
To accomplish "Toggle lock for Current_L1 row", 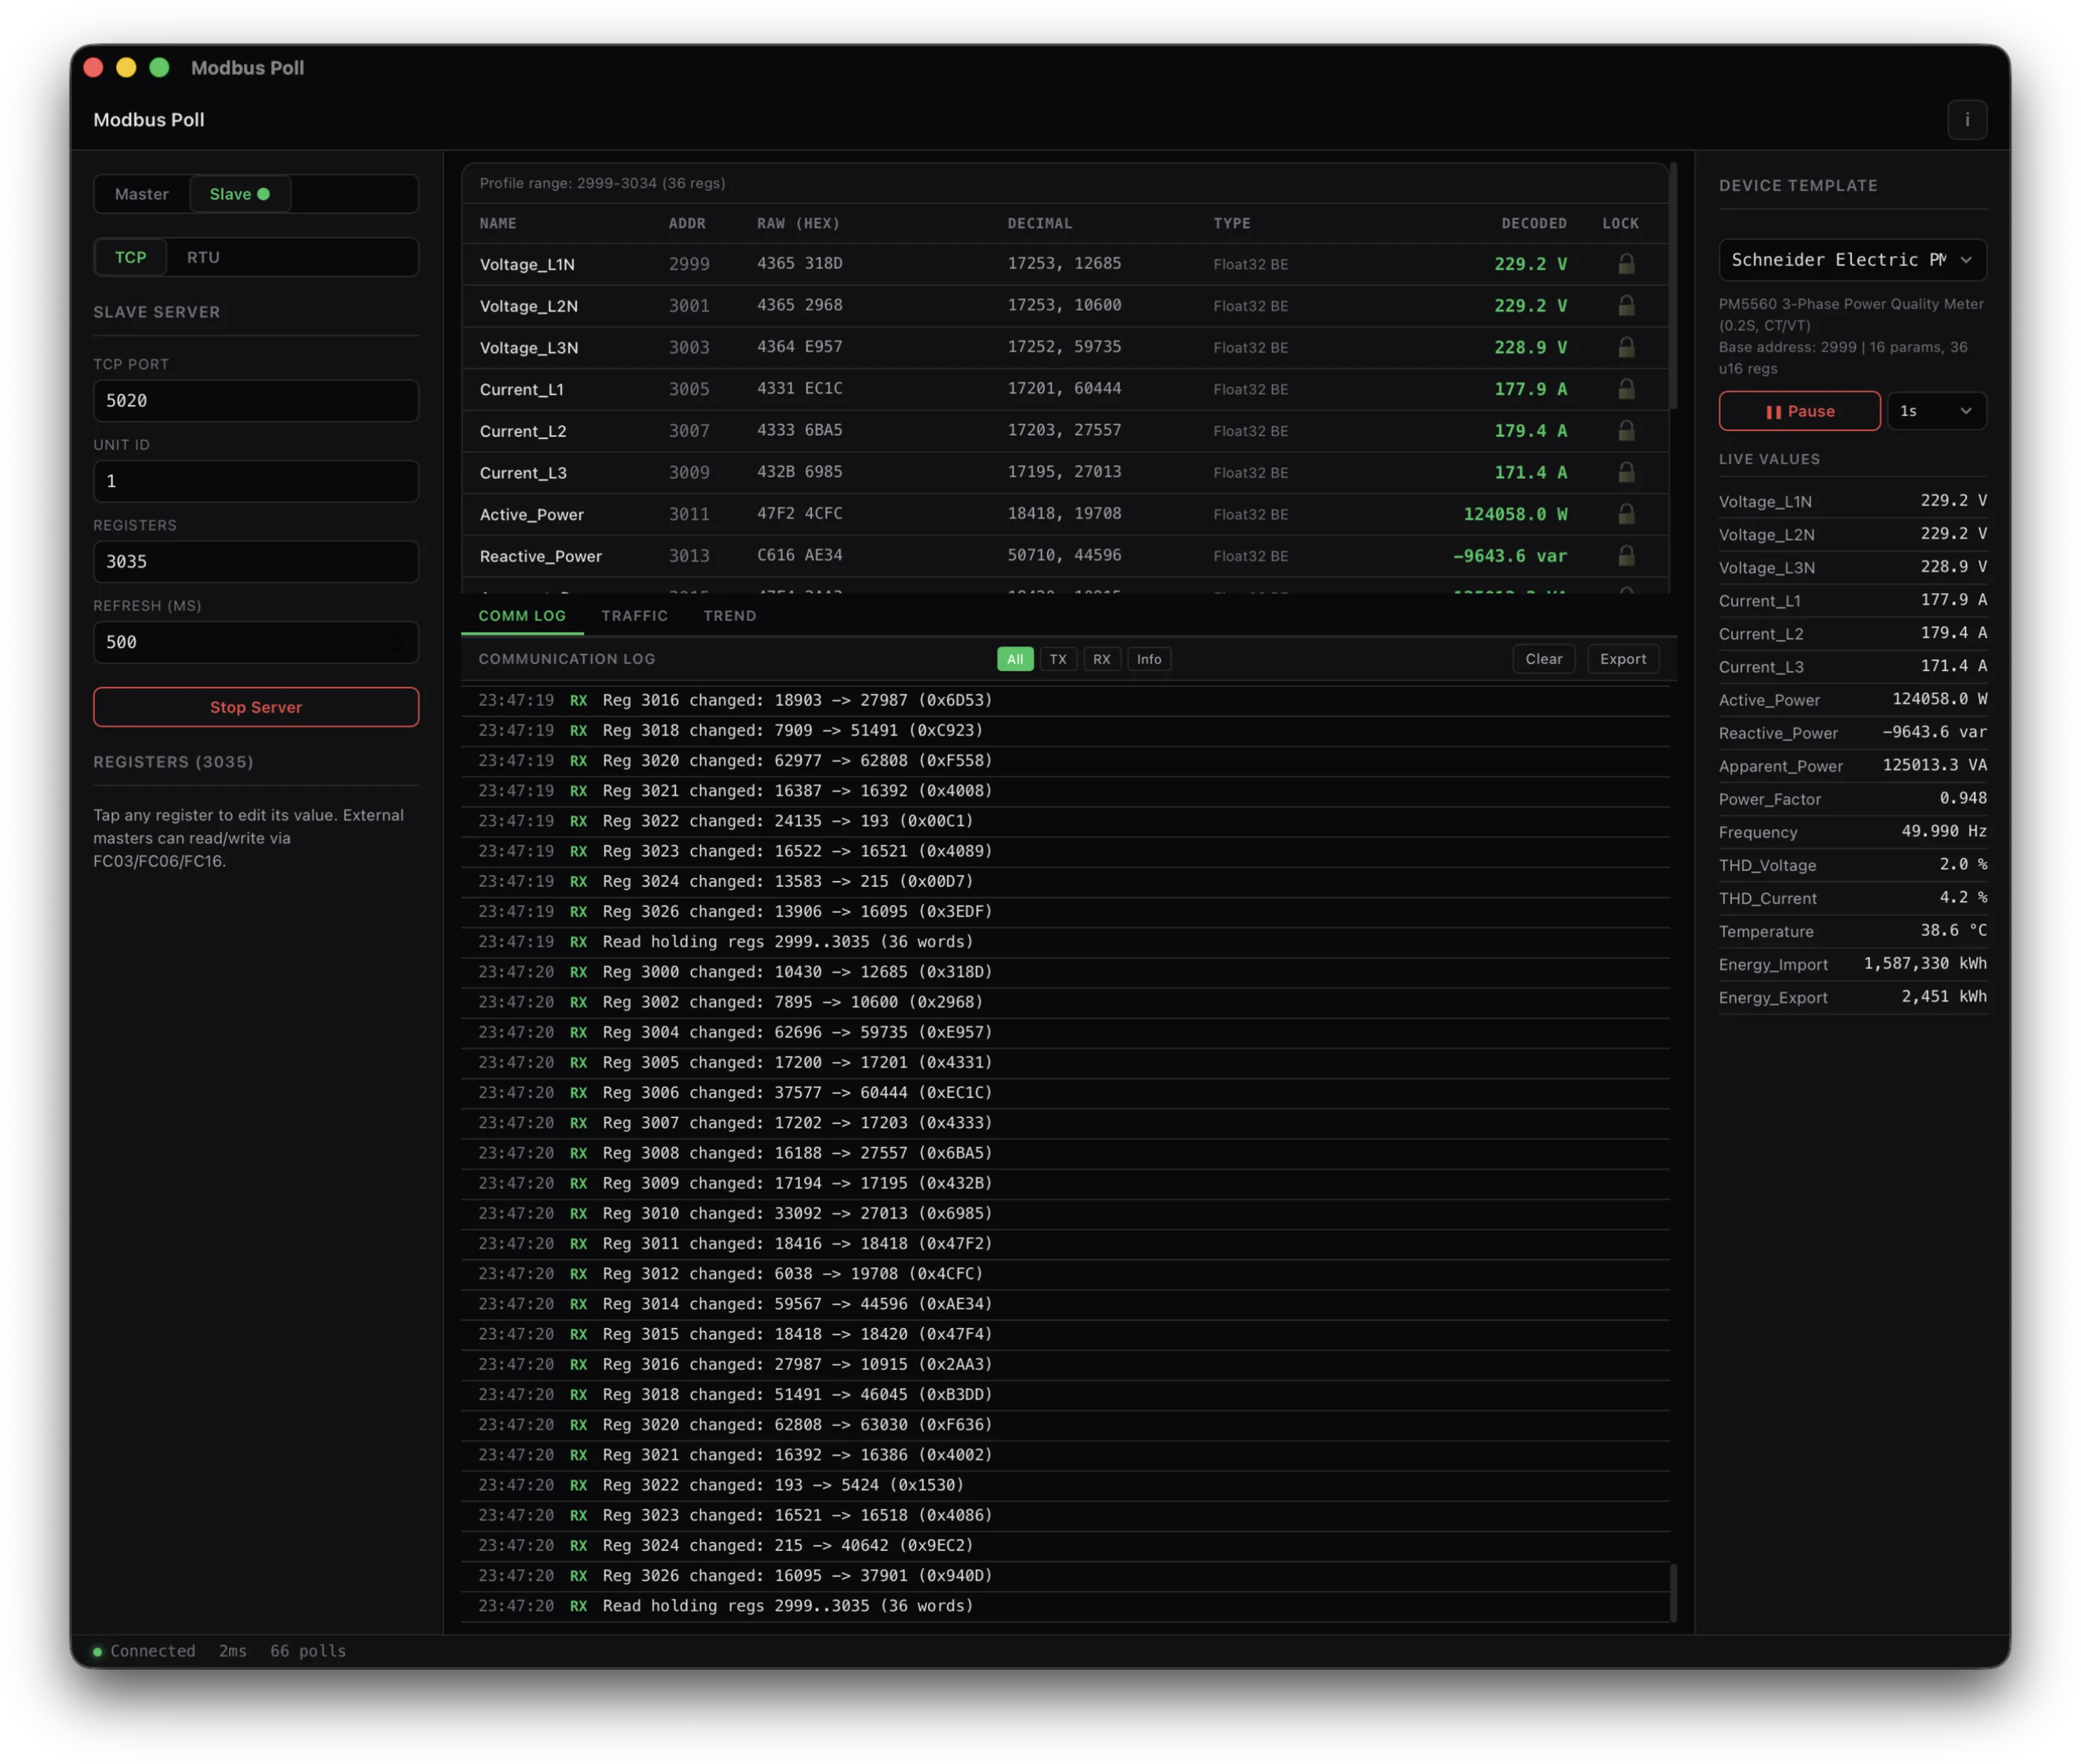I will click(x=1626, y=389).
